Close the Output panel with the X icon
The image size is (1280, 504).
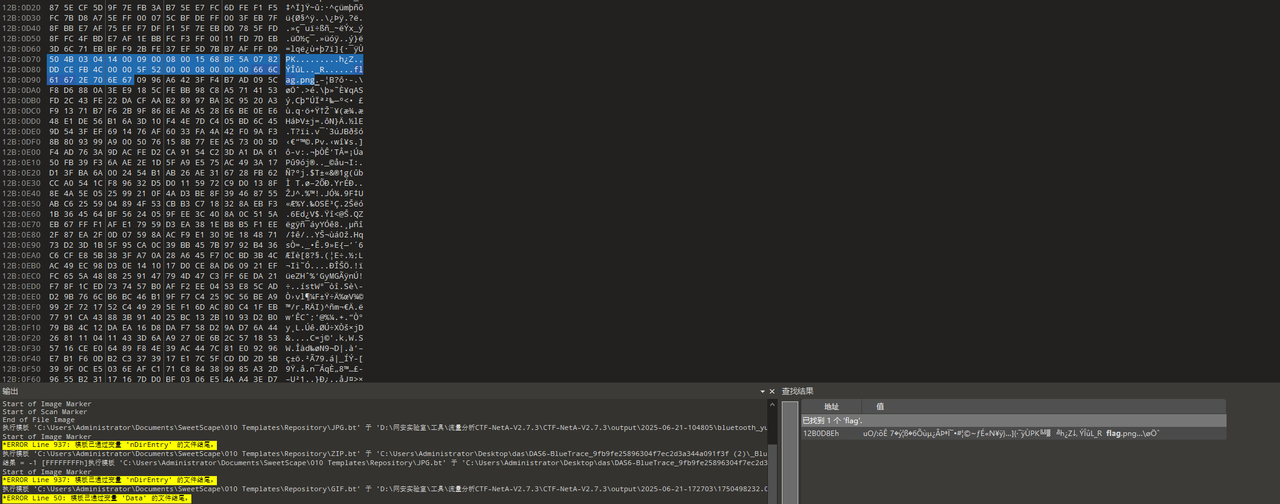pyautogui.click(x=771, y=392)
